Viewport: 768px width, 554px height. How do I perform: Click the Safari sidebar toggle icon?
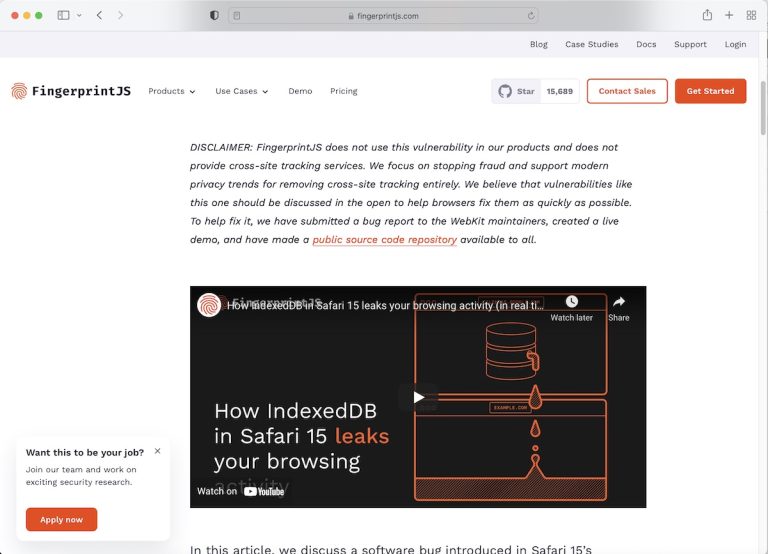63,15
